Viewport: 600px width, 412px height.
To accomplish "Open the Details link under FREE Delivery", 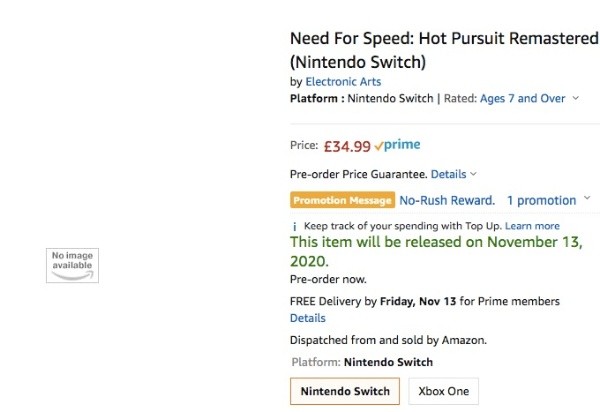I will tap(307, 318).
